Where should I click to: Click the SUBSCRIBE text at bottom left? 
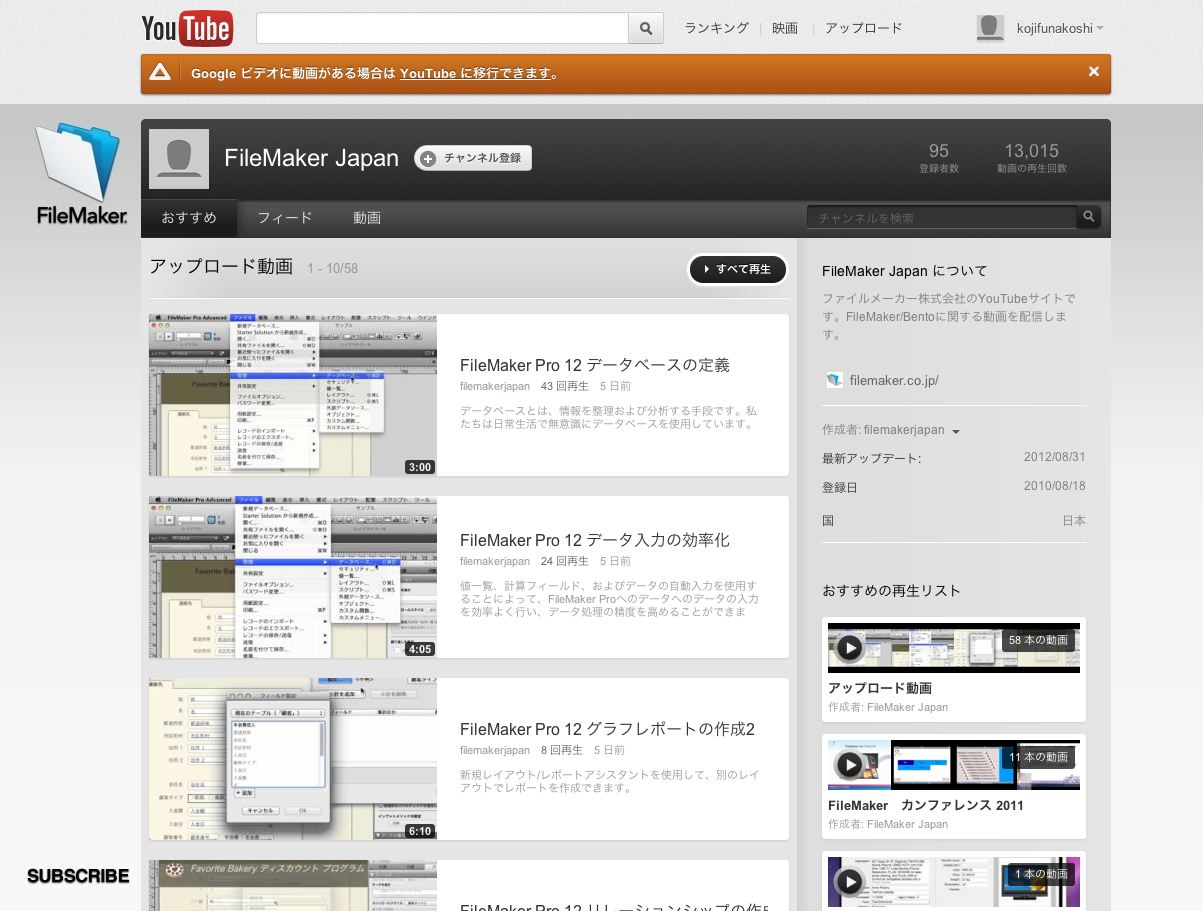pyautogui.click(x=78, y=876)
